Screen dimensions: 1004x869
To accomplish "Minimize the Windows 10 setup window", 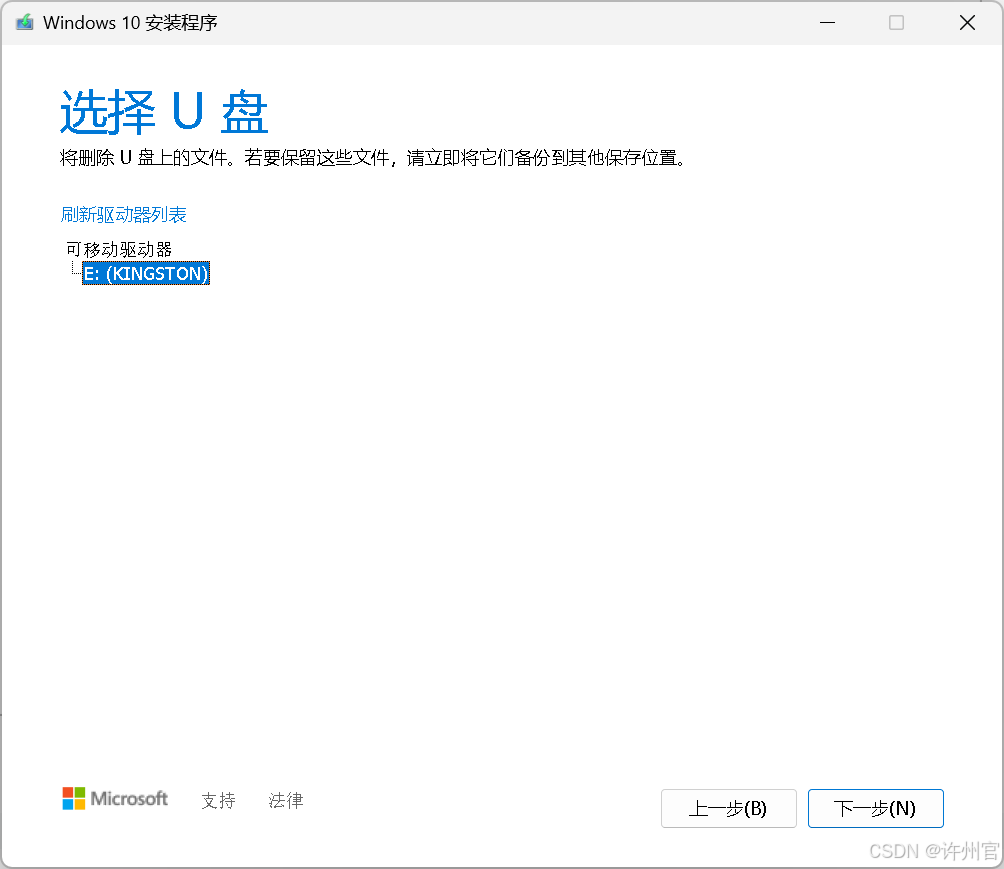I will 827,22.
